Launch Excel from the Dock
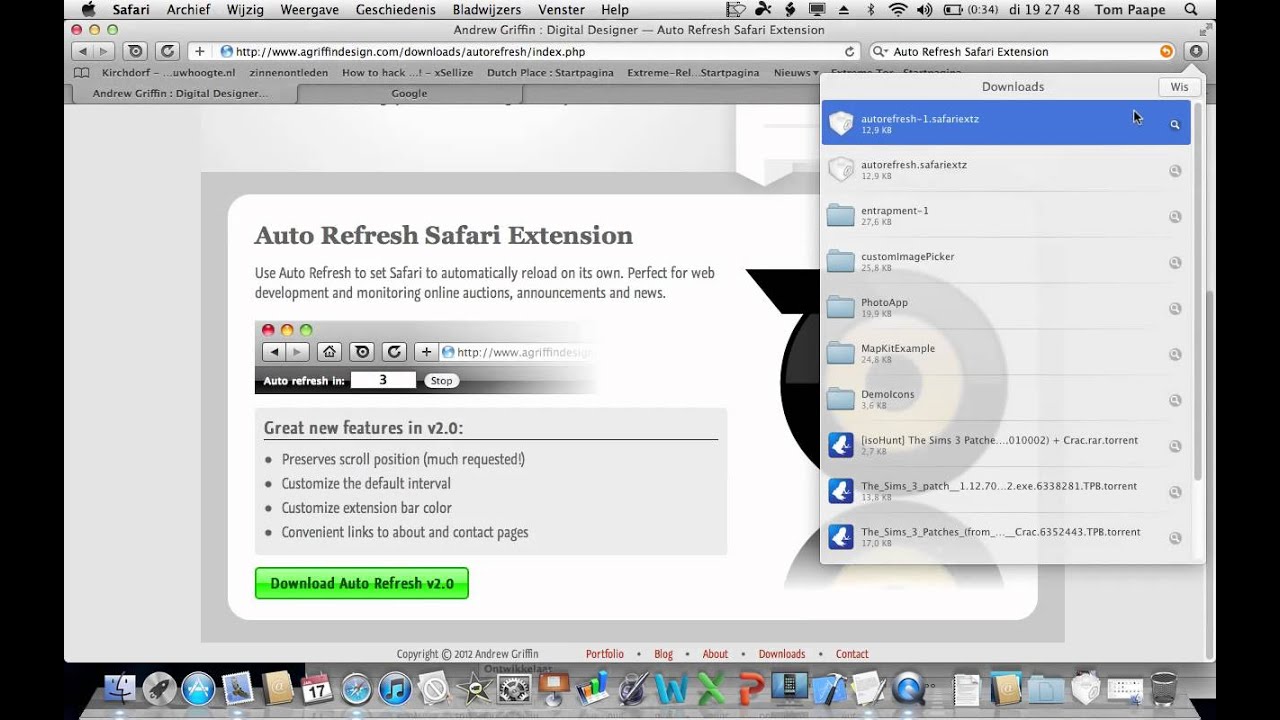 click(x=711, y=688)
